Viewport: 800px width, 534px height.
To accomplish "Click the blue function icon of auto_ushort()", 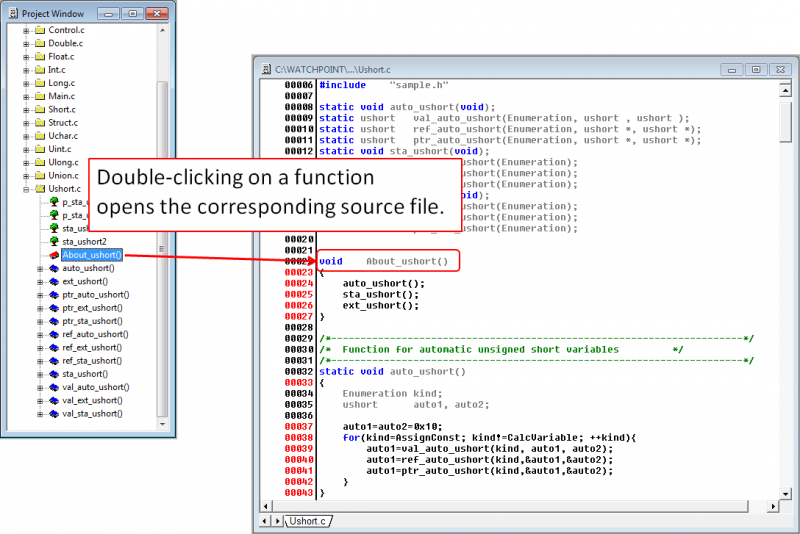I will click(54, 268).
